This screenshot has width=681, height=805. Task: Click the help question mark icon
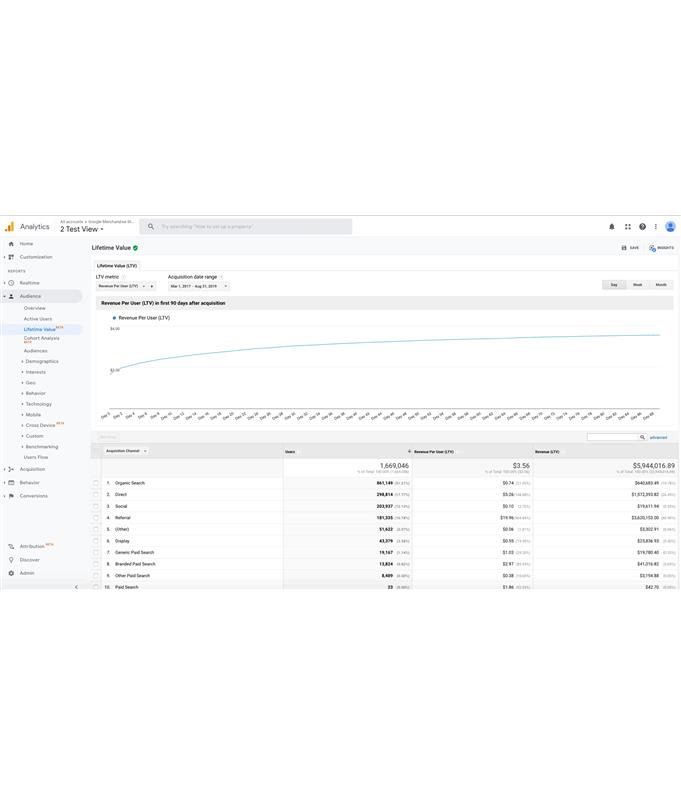pyautogui.click(x=642, y=227)
